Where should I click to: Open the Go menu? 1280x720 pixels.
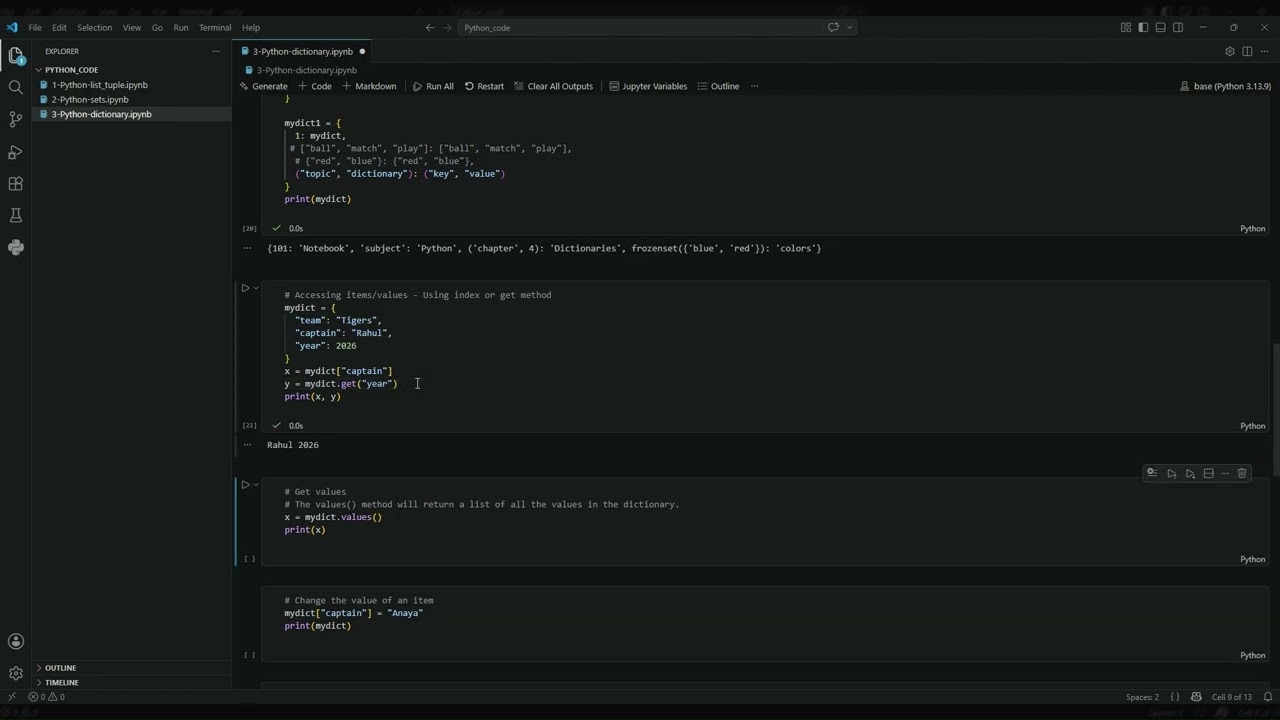pyautogui.click(x=157, y=28)
